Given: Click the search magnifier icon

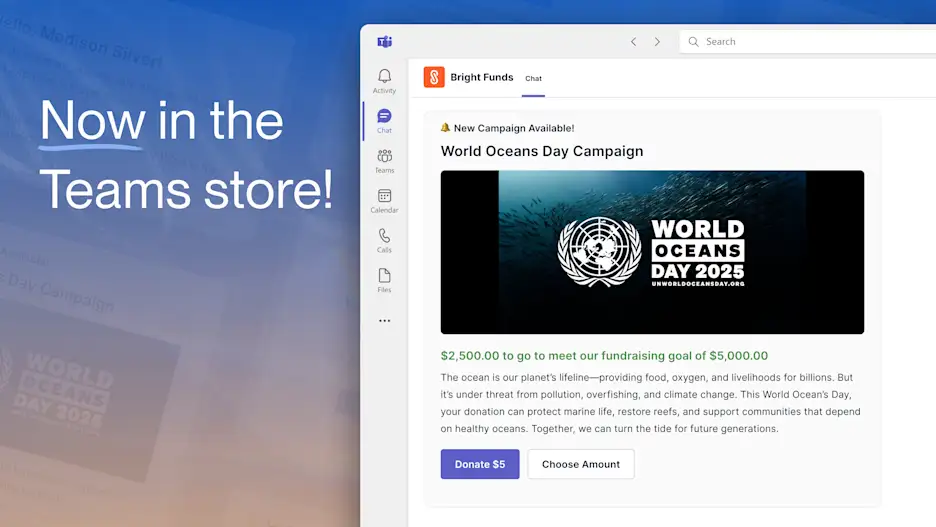Looking at the screenshot, I should 693,42.
